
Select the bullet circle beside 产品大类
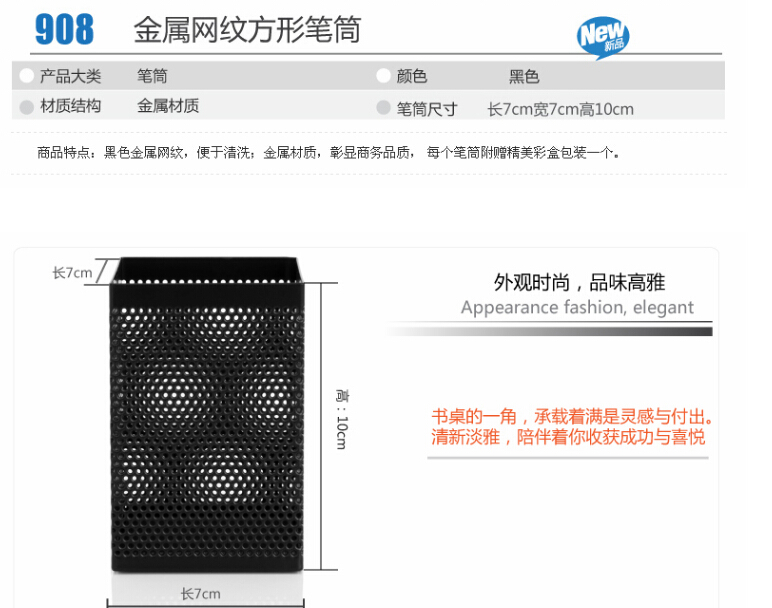(27, 76)
